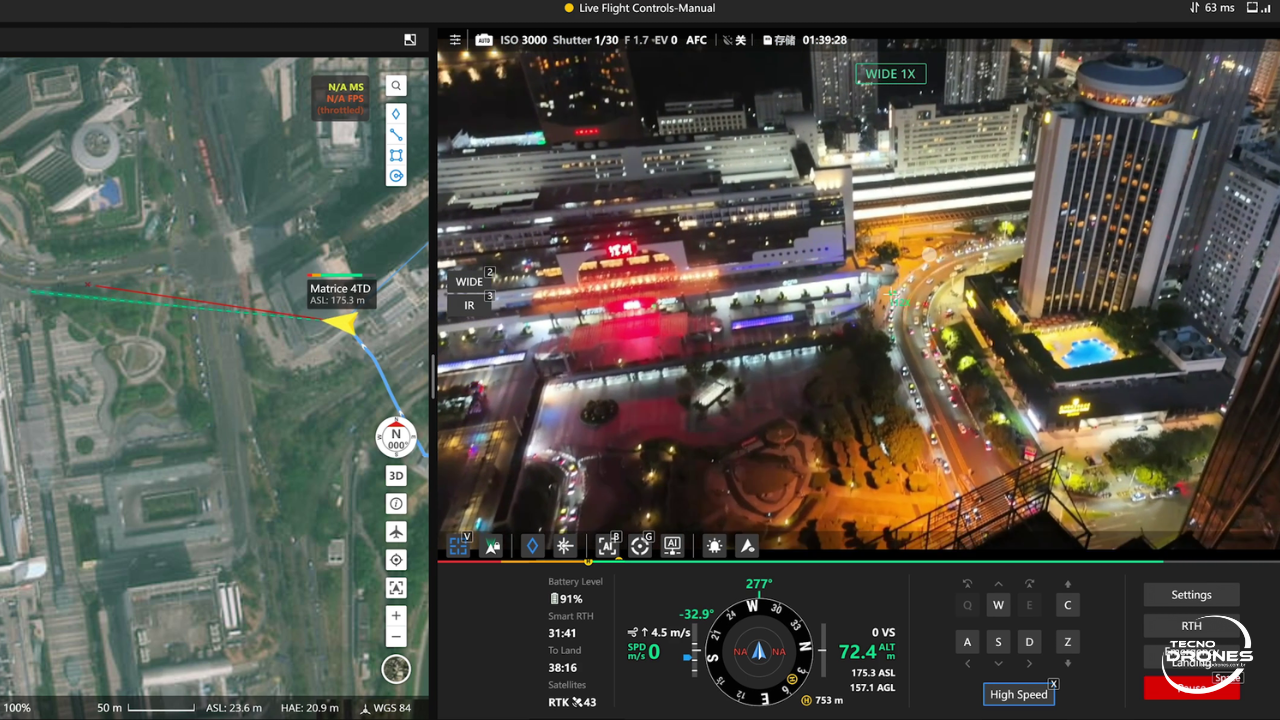Screen dimensions: 1280x720
Task: Center map on aircraft icon
Action: point(396,532)
